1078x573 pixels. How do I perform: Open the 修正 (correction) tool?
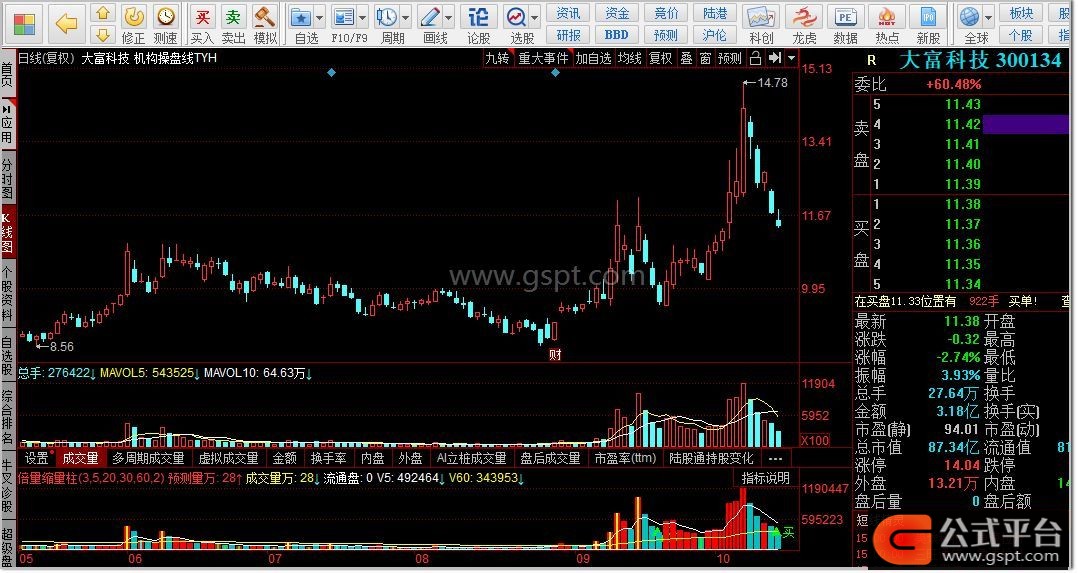click(x=134, y=24)
